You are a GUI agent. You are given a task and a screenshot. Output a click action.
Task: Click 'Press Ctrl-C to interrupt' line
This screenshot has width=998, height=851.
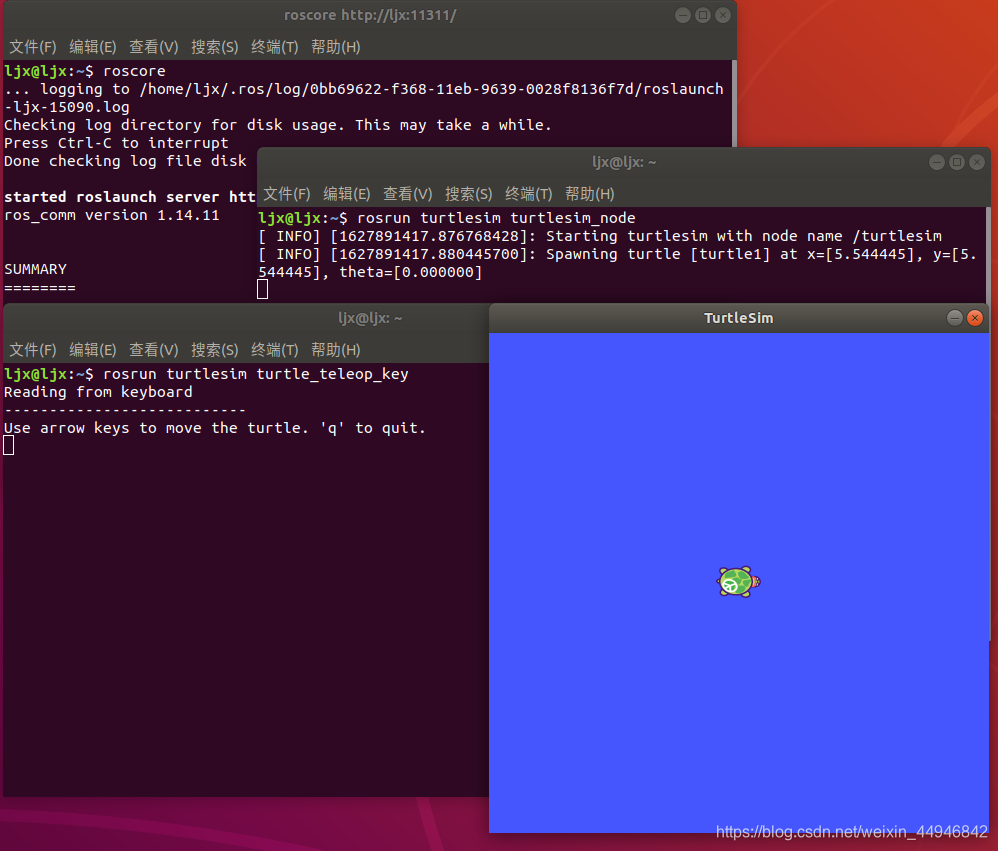click(116, 143)
